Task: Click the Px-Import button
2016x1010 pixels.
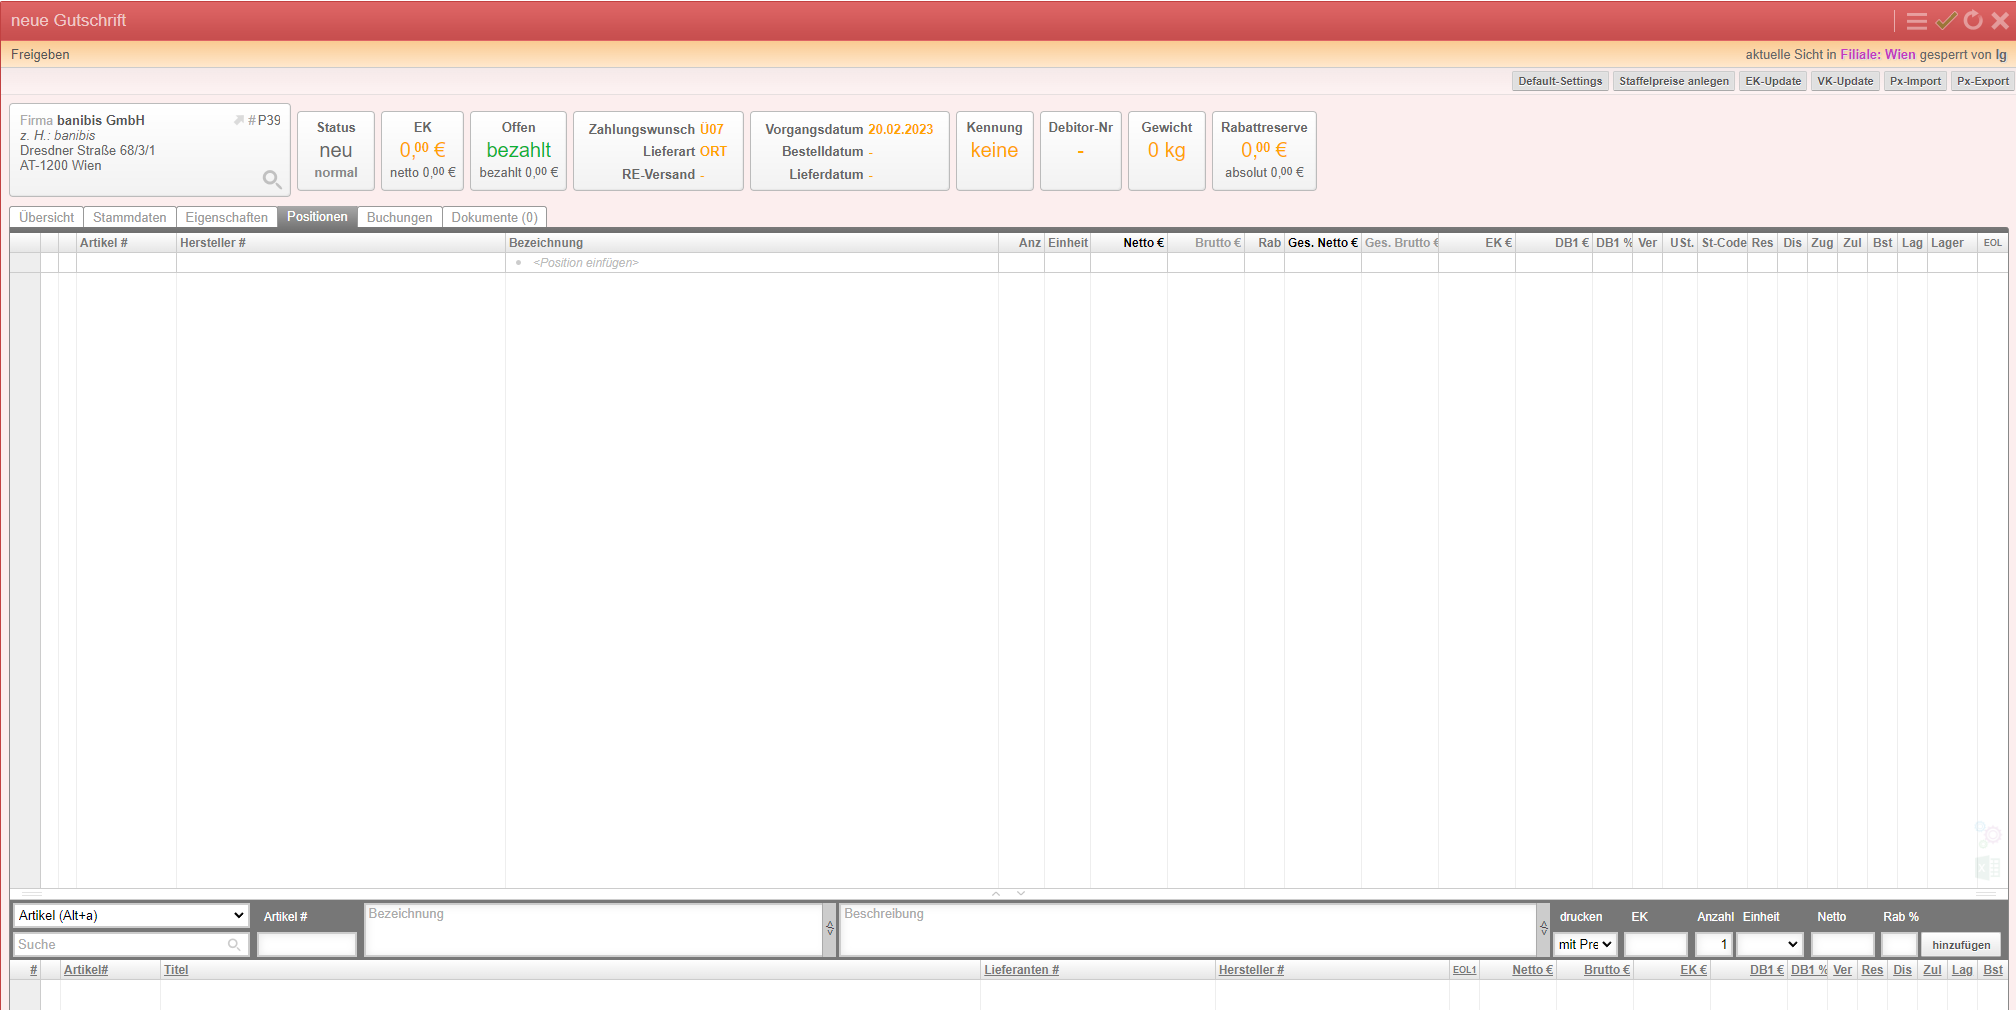Action: (1915, 81)
